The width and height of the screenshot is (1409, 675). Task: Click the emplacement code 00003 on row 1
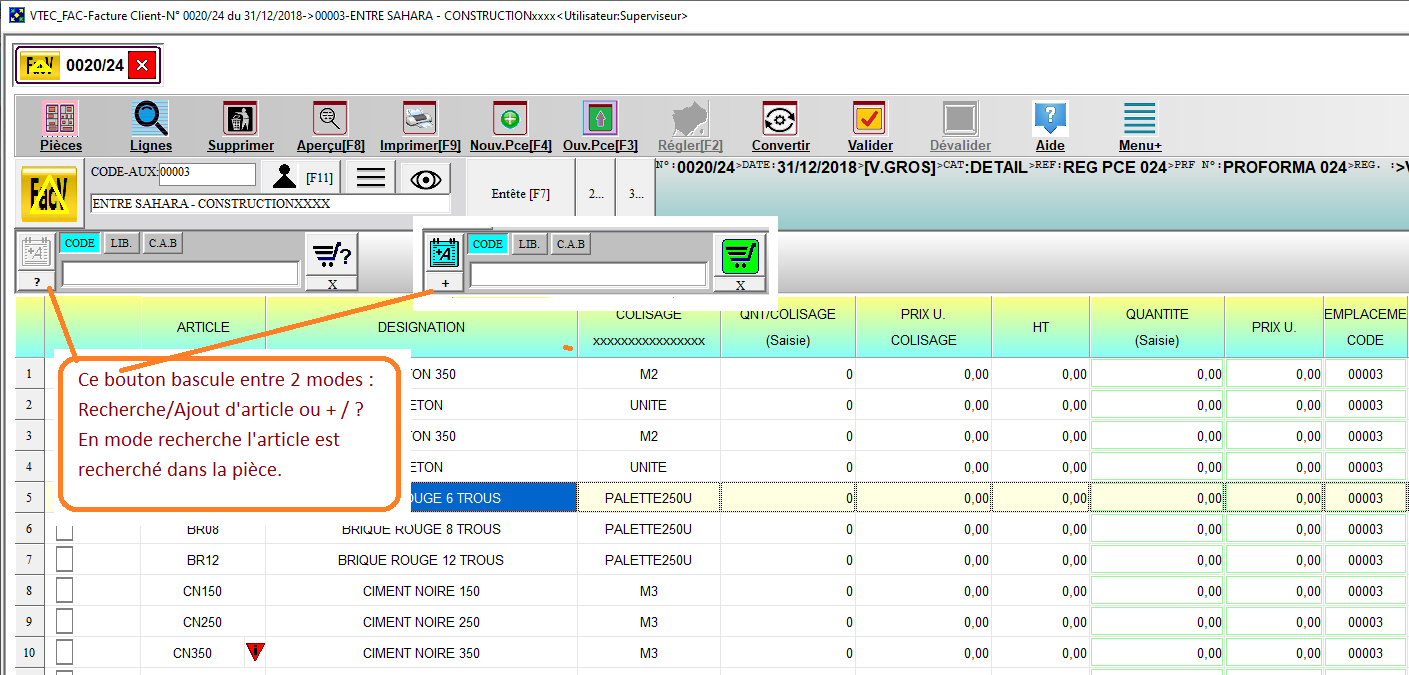(1365, 374)
